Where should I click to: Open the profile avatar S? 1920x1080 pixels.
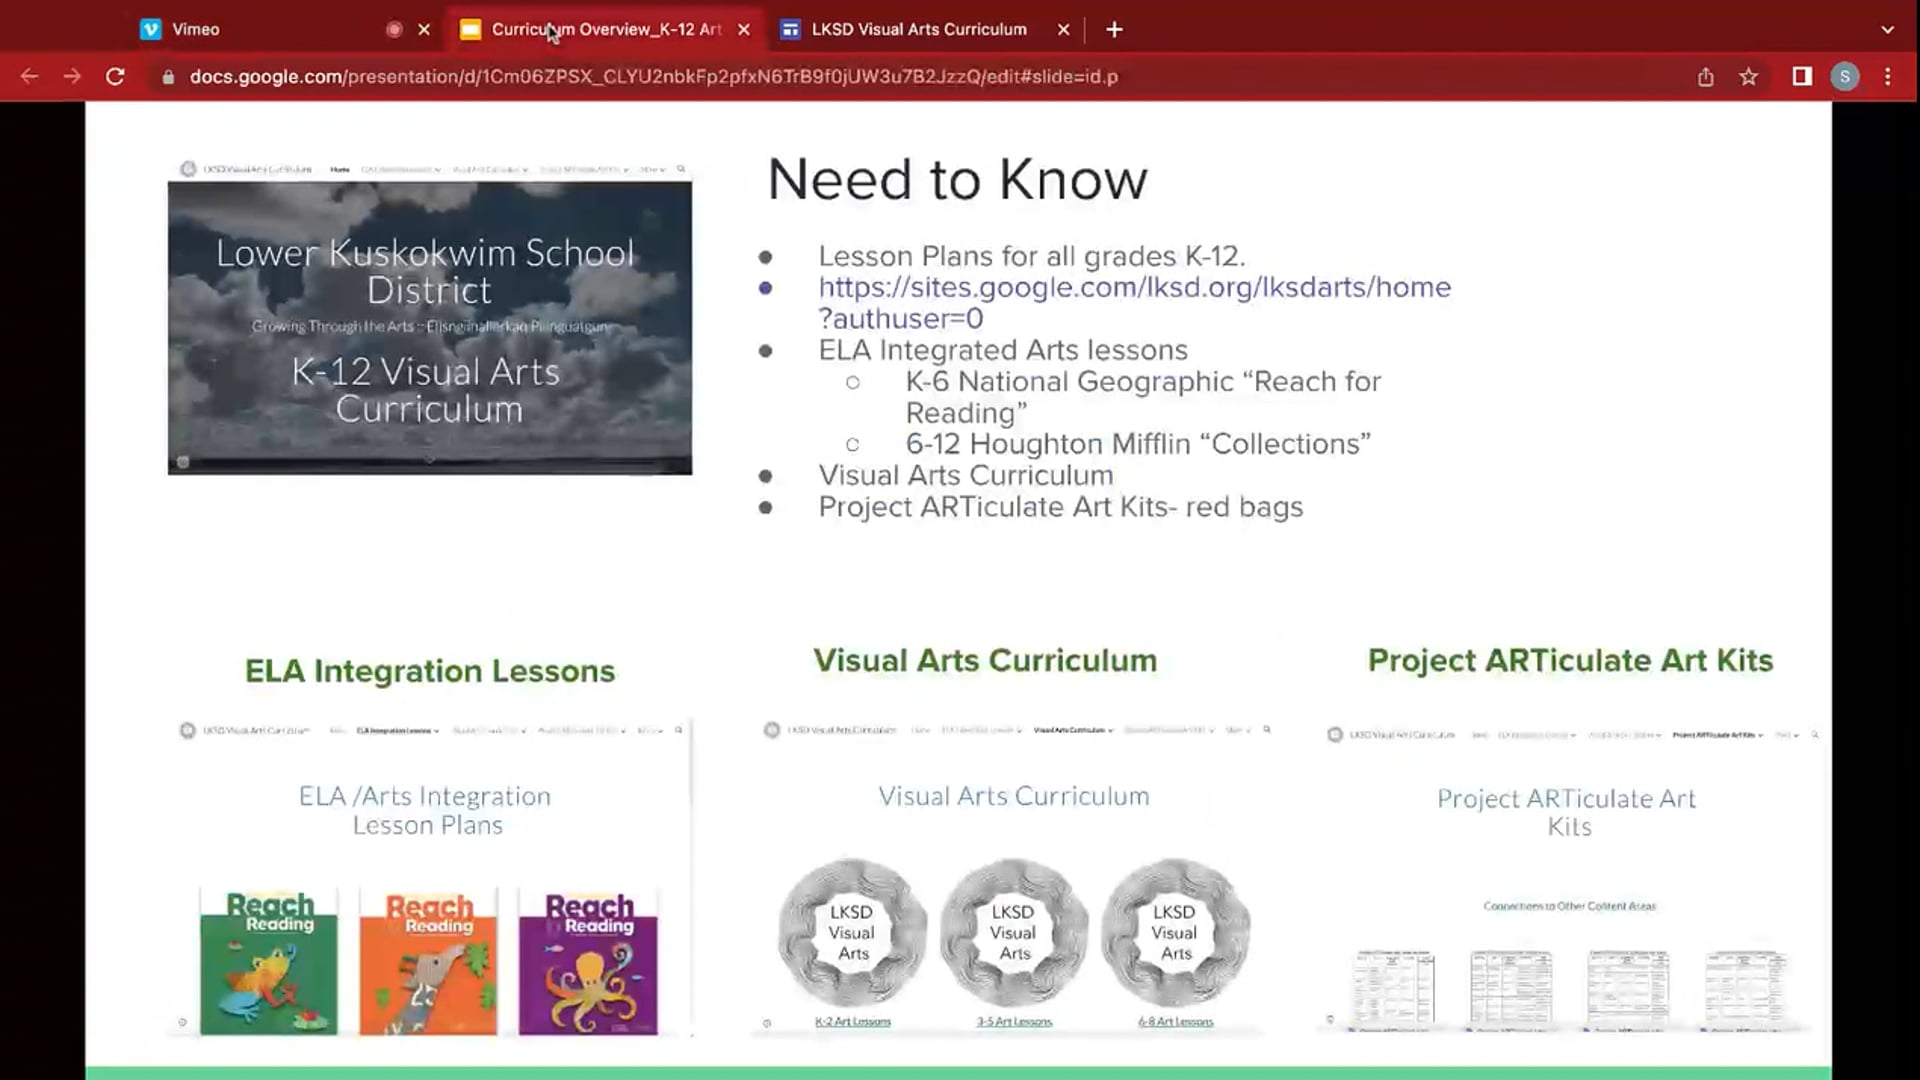click(1845, 77)
